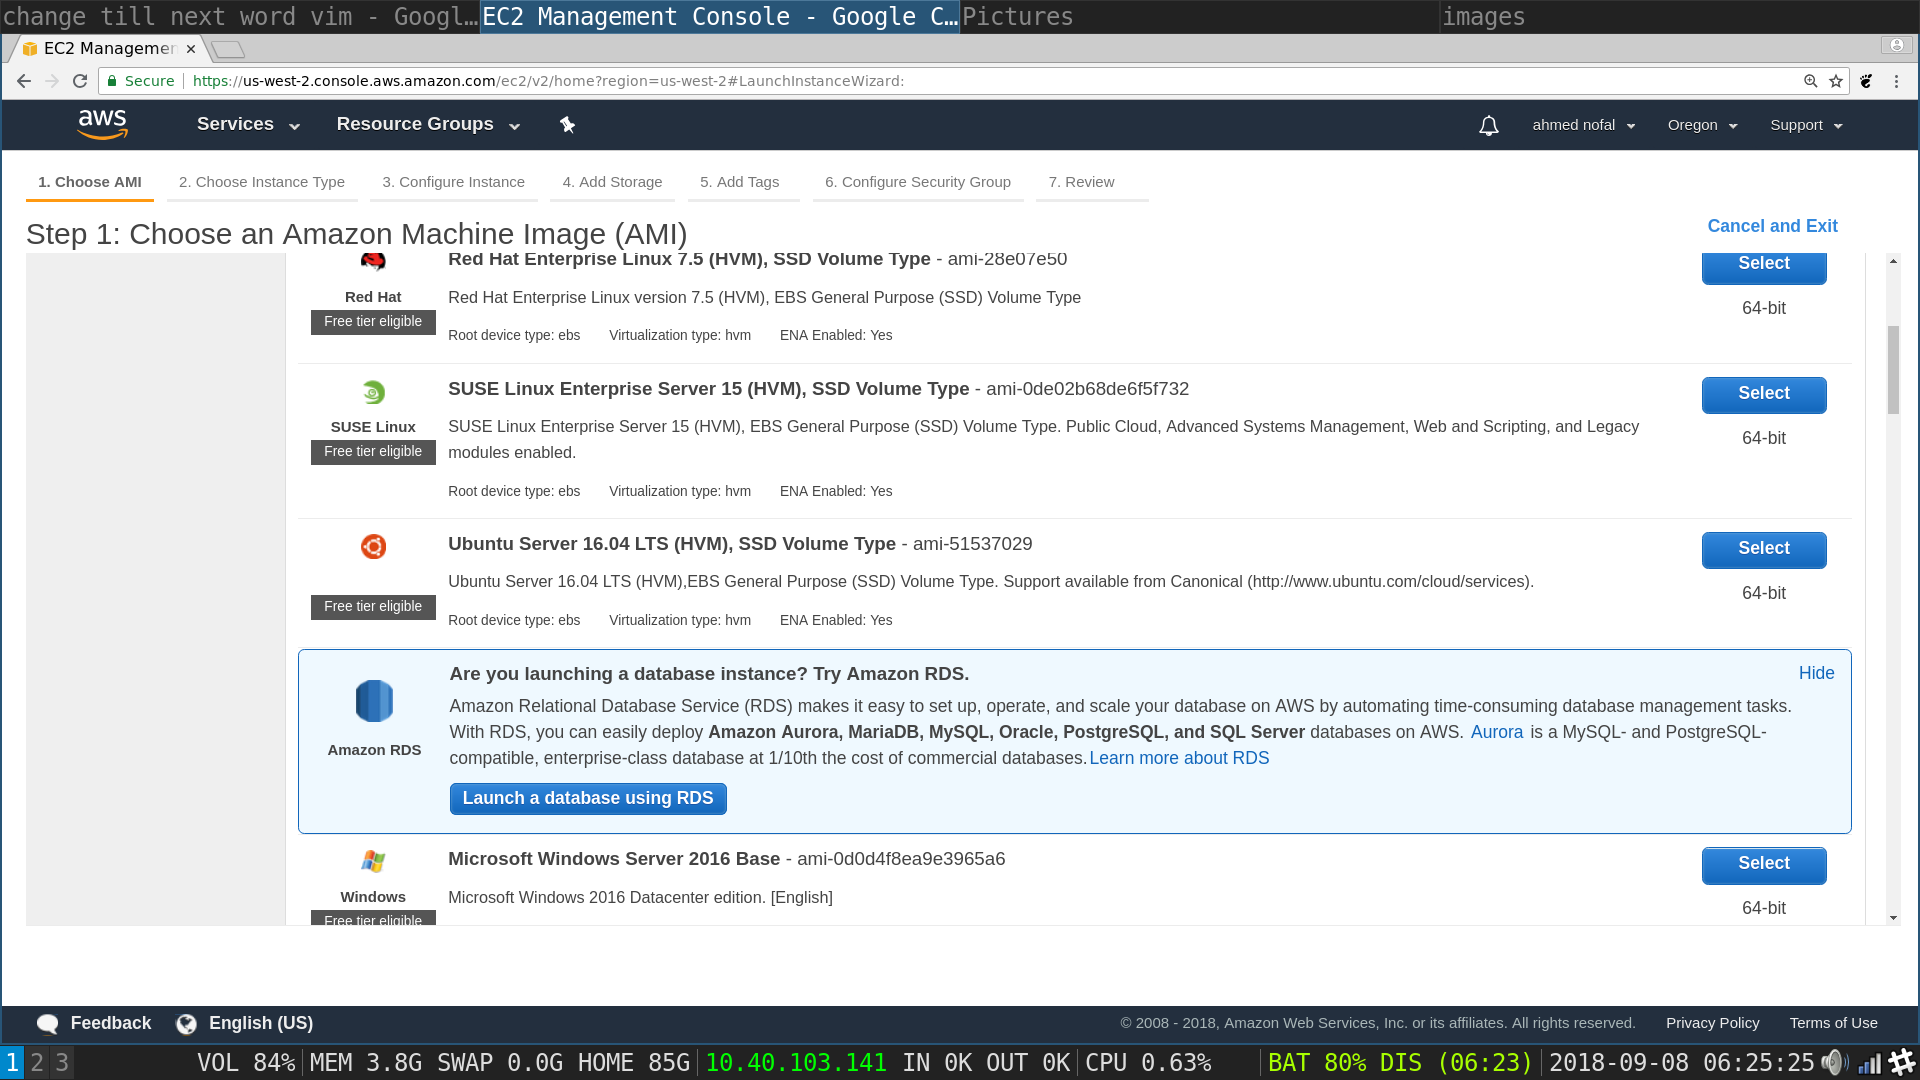This screenshot has width=1920, height=1080.
Task: Open the notifications bell icon
Action: tap(1488, 125)
